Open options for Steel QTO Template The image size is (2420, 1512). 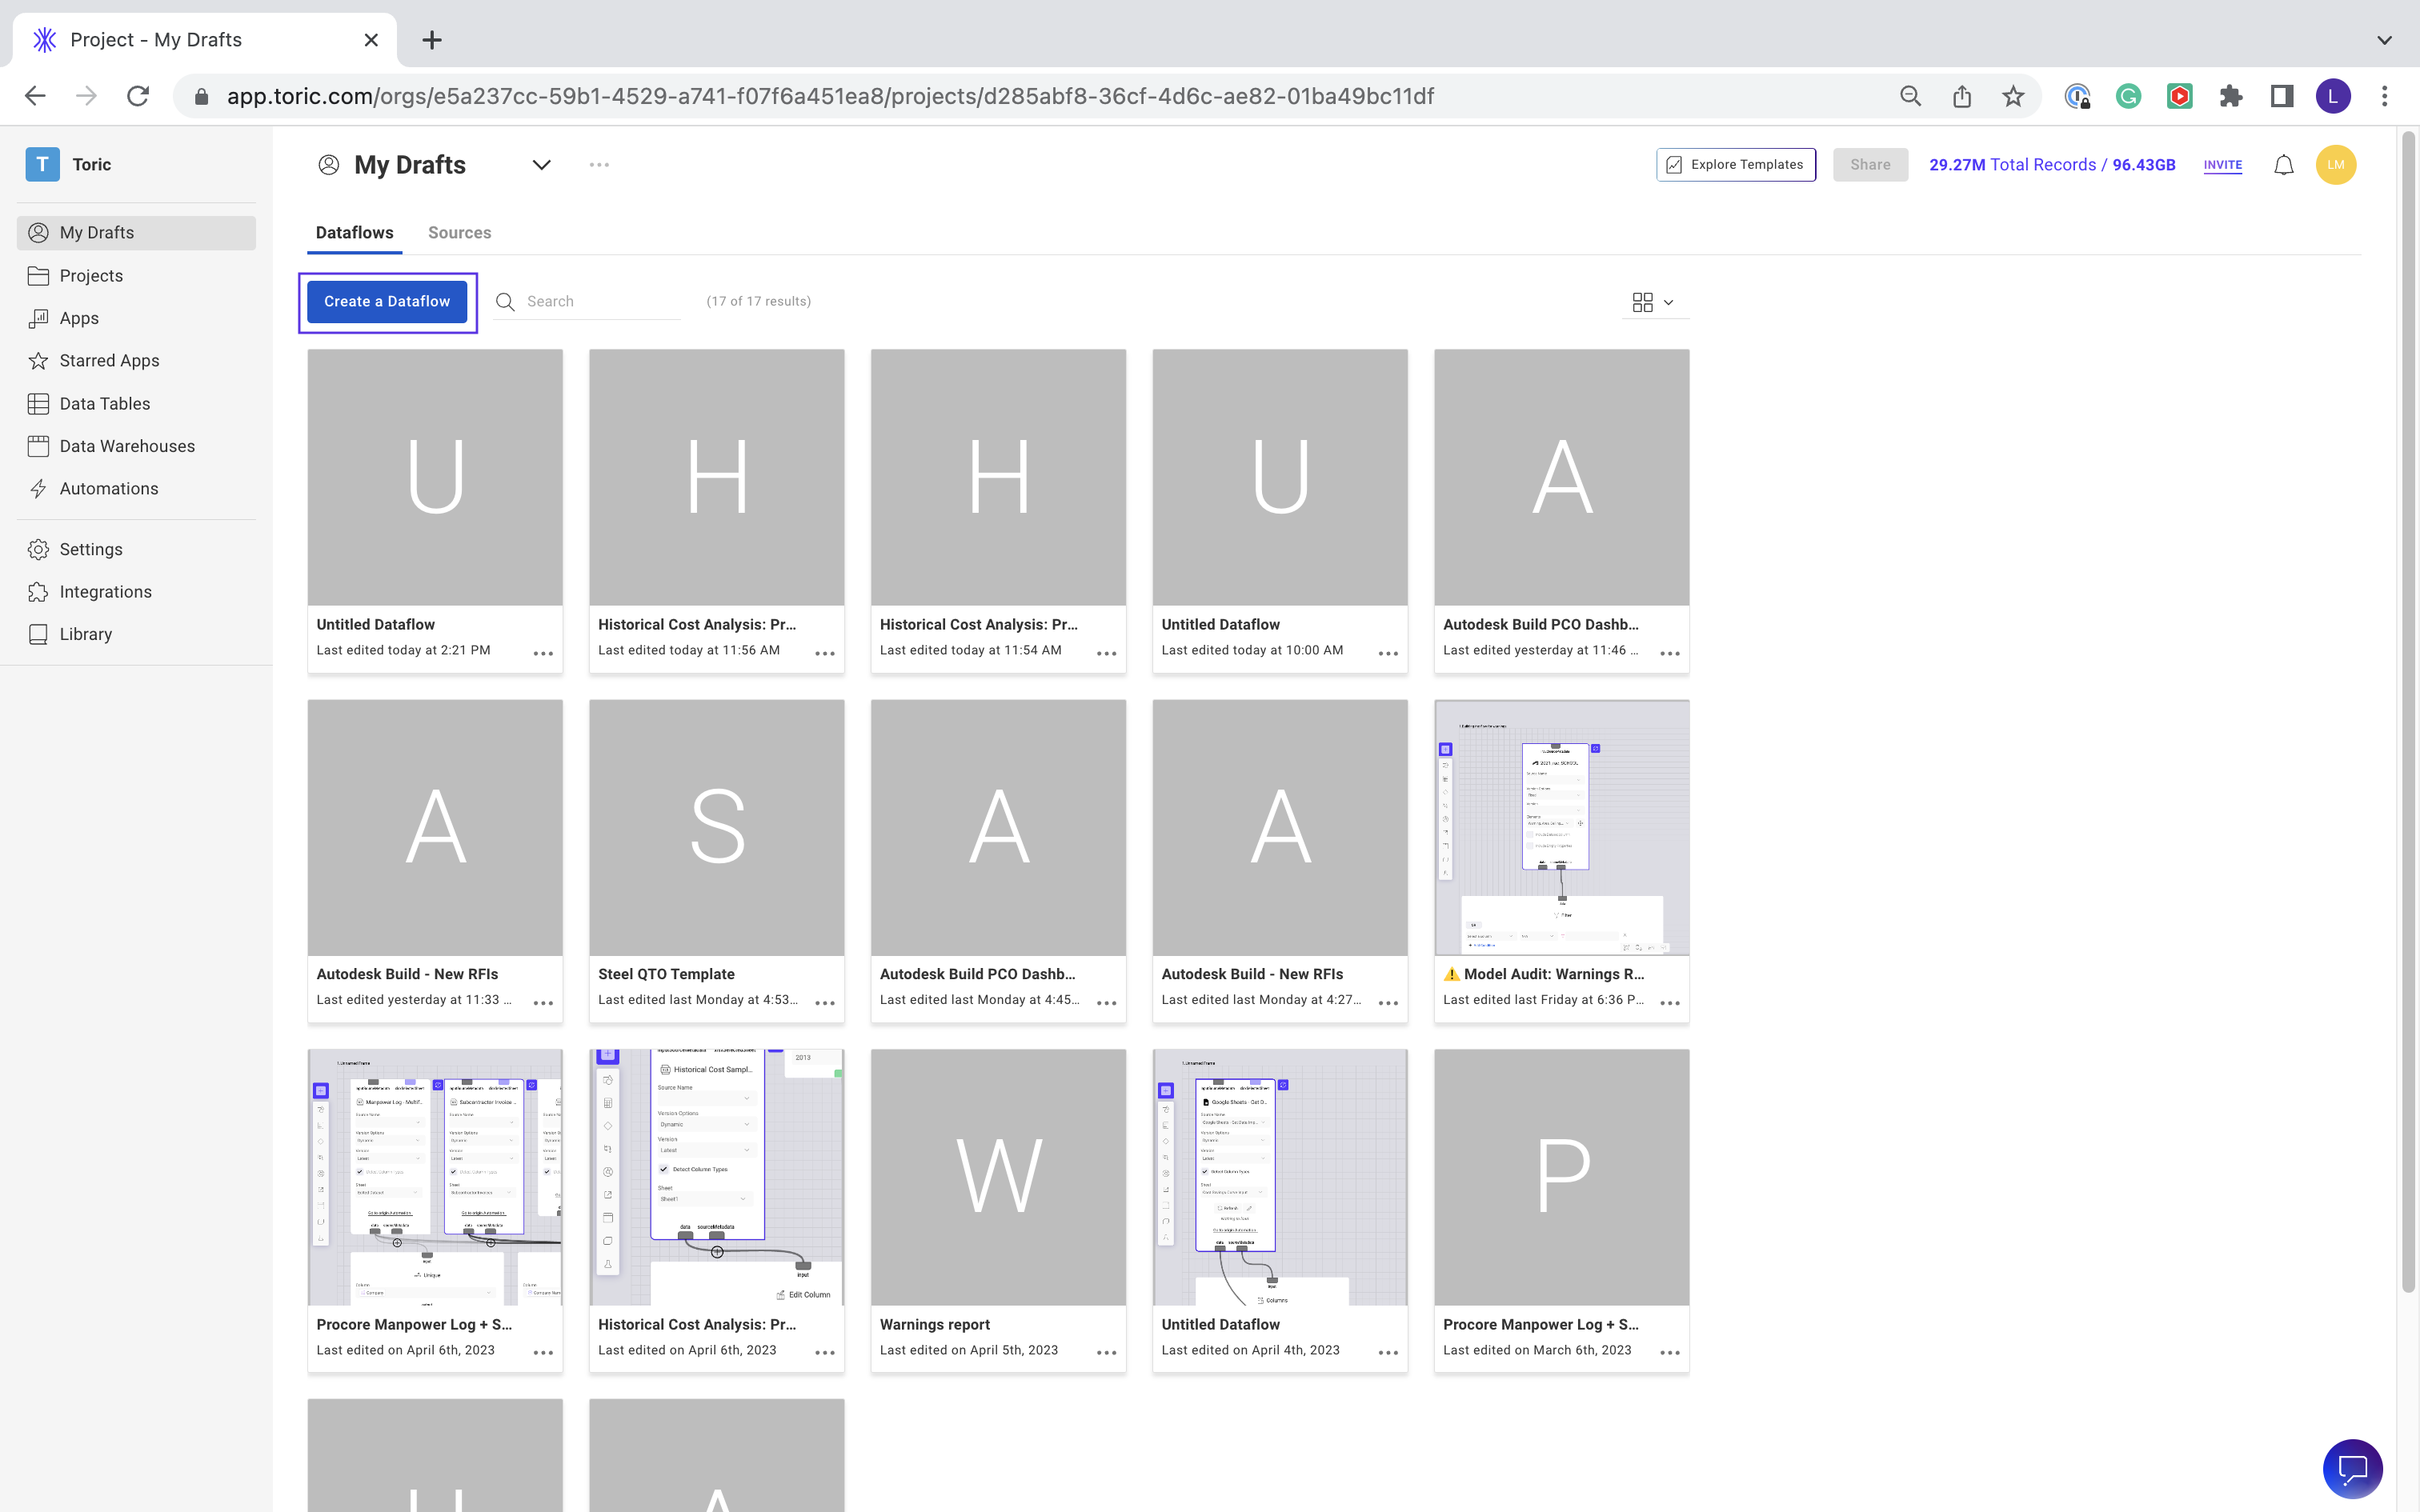pos(825,1003)
